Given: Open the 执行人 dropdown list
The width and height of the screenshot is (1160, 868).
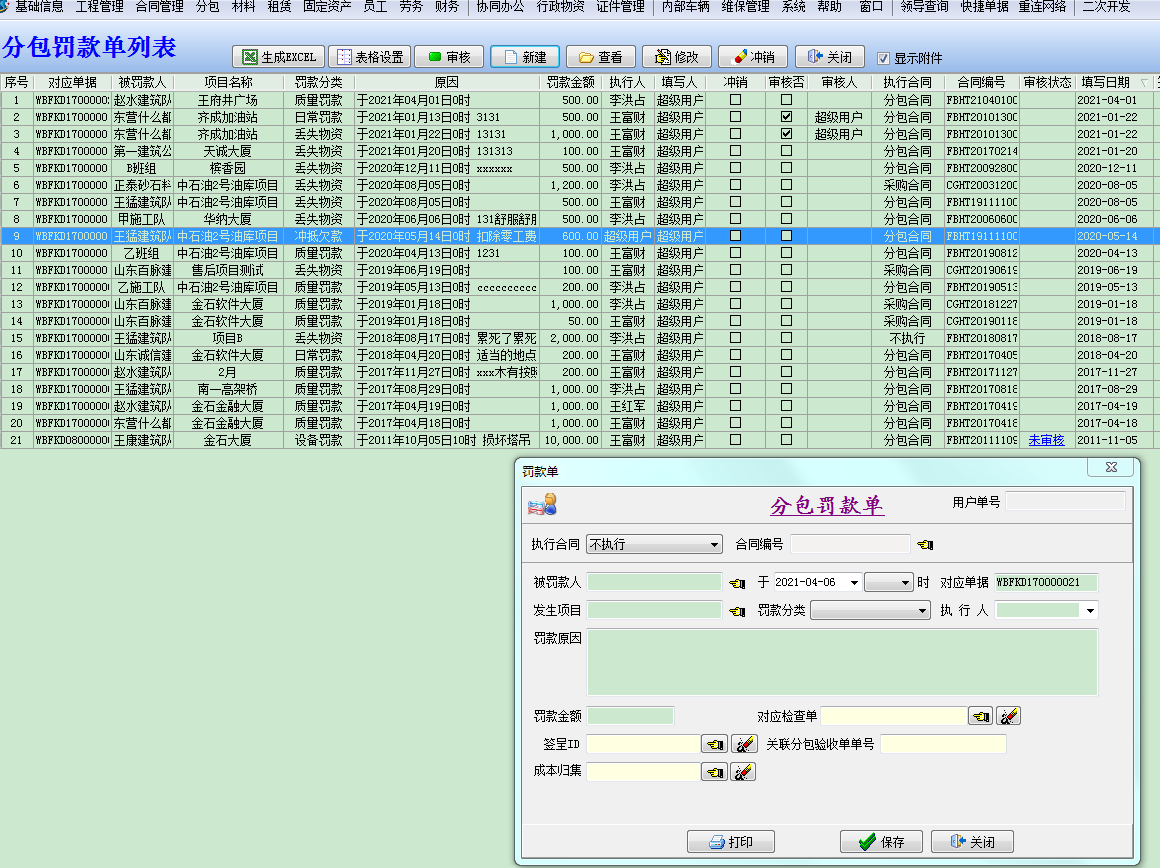Looking at the screenshot, I should [1090, 610].
